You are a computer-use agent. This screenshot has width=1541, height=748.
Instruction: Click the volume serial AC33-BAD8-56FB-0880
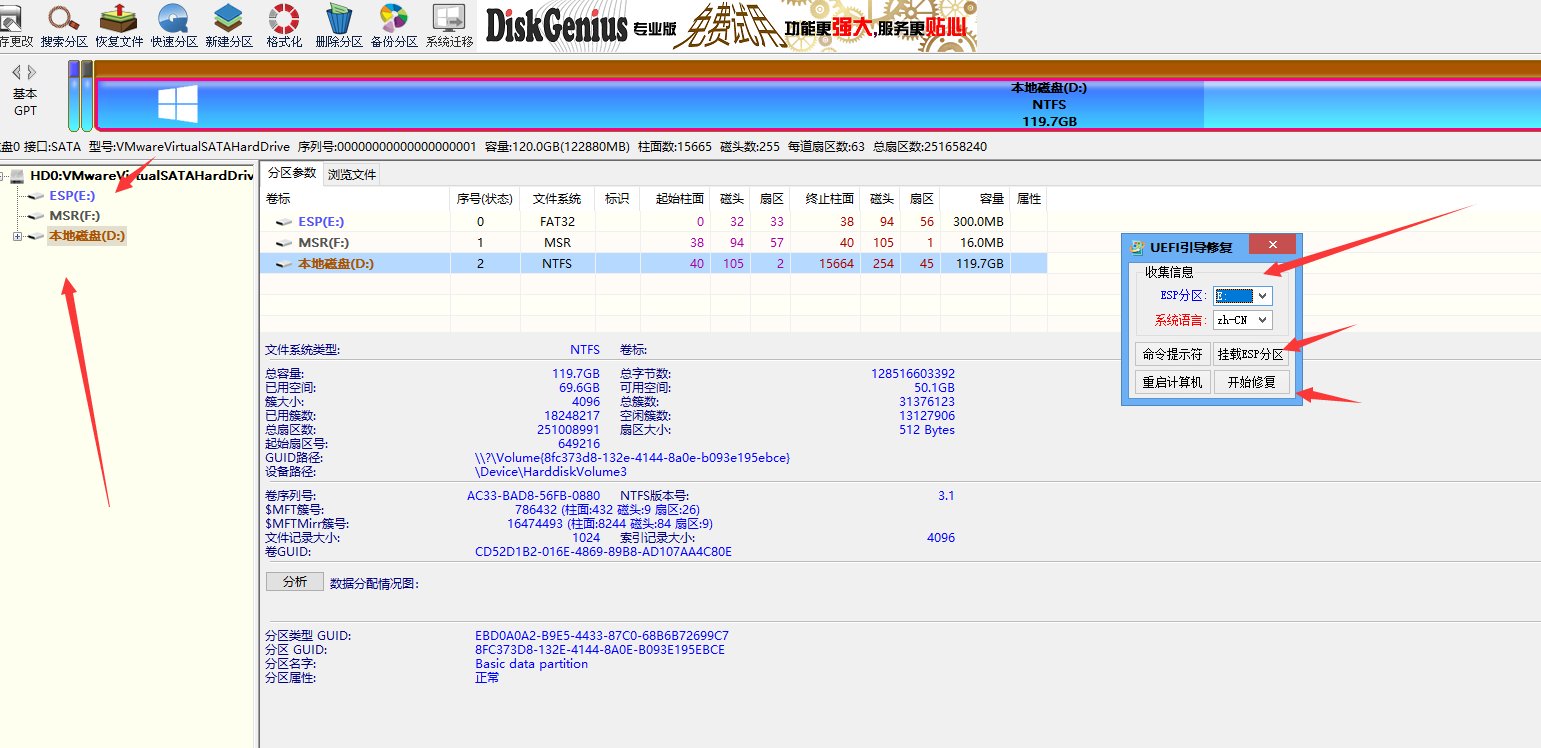coord(533,496)
